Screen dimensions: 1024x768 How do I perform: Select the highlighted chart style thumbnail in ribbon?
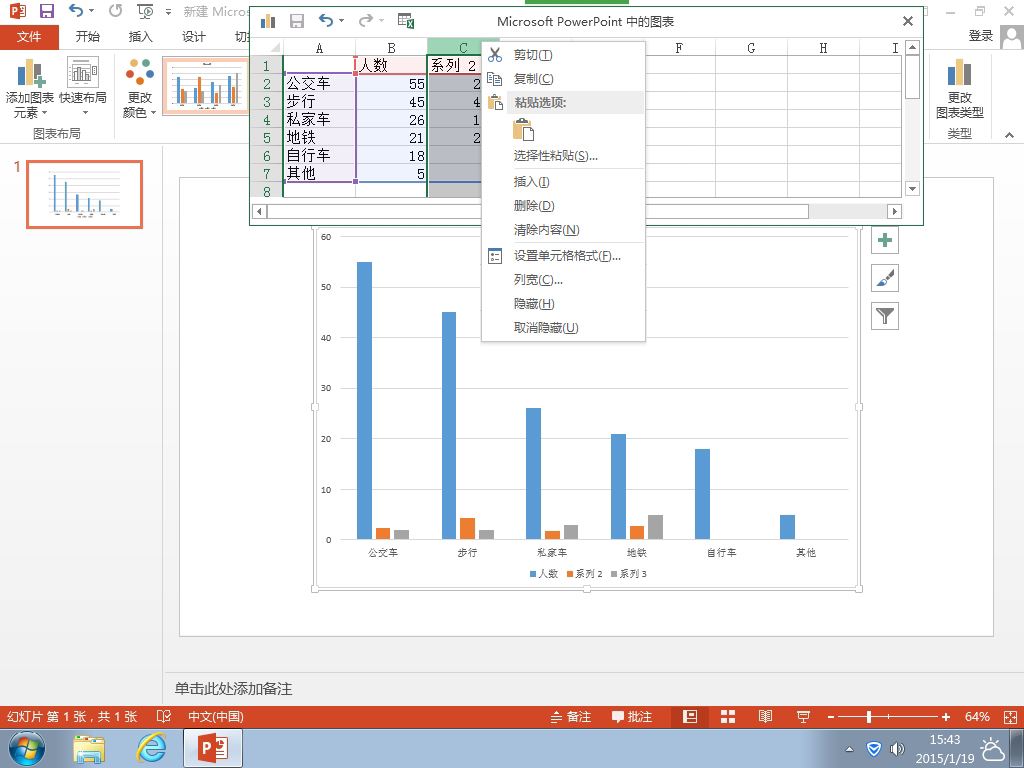click(x=206, y=85)
